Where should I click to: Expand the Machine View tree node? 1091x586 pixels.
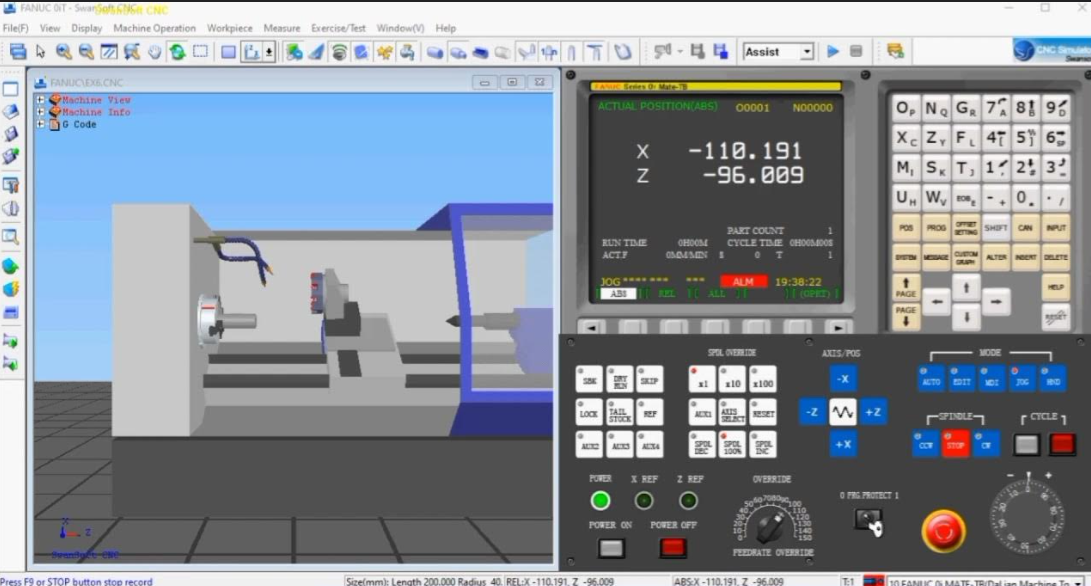(x=40, y=100)
